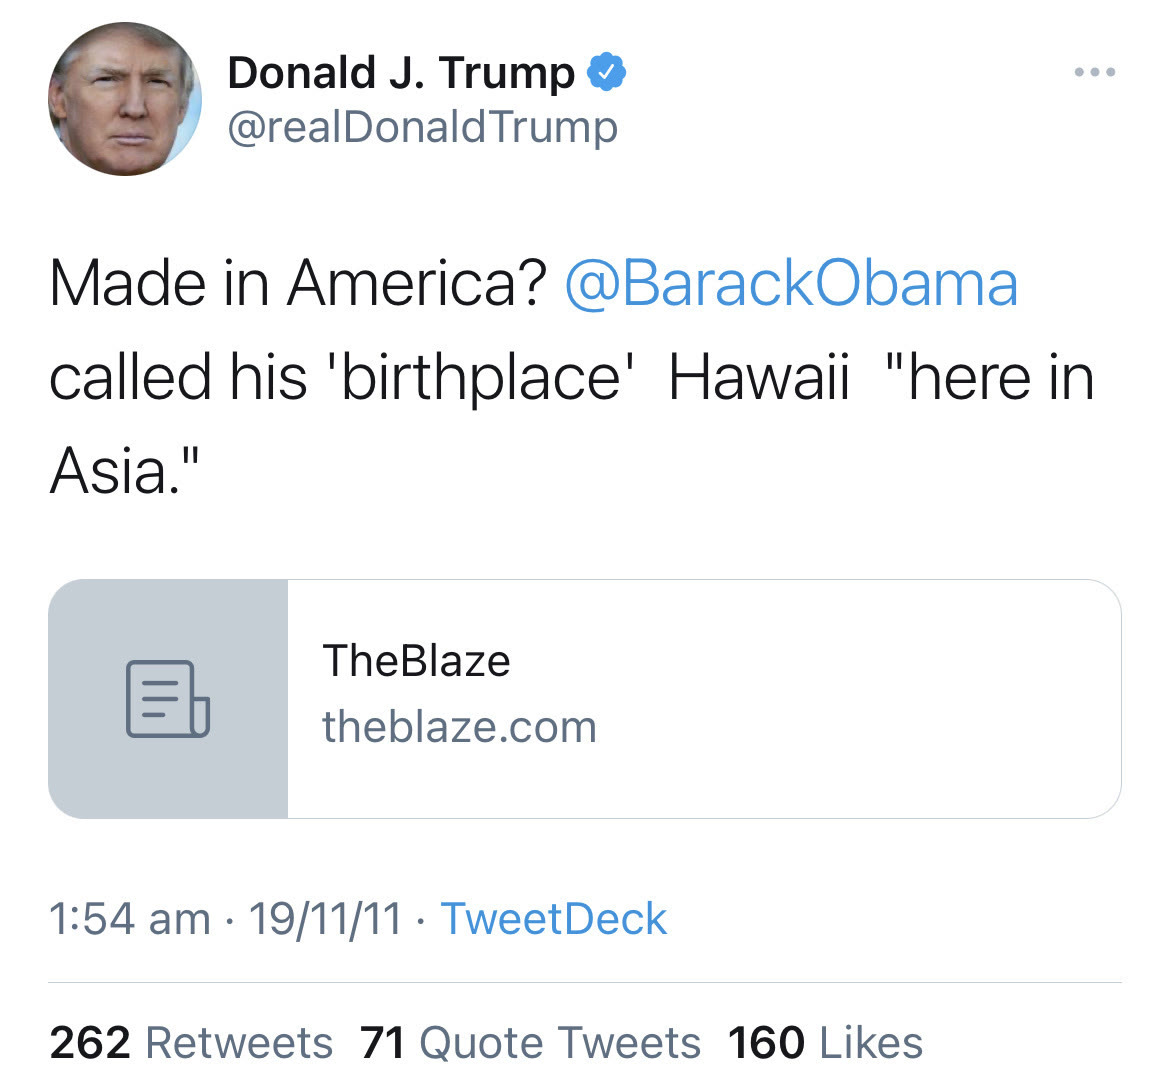Open the TweetDeck source link
This screenshot has width=1170, height=1082.
click(x=553, y=919)
